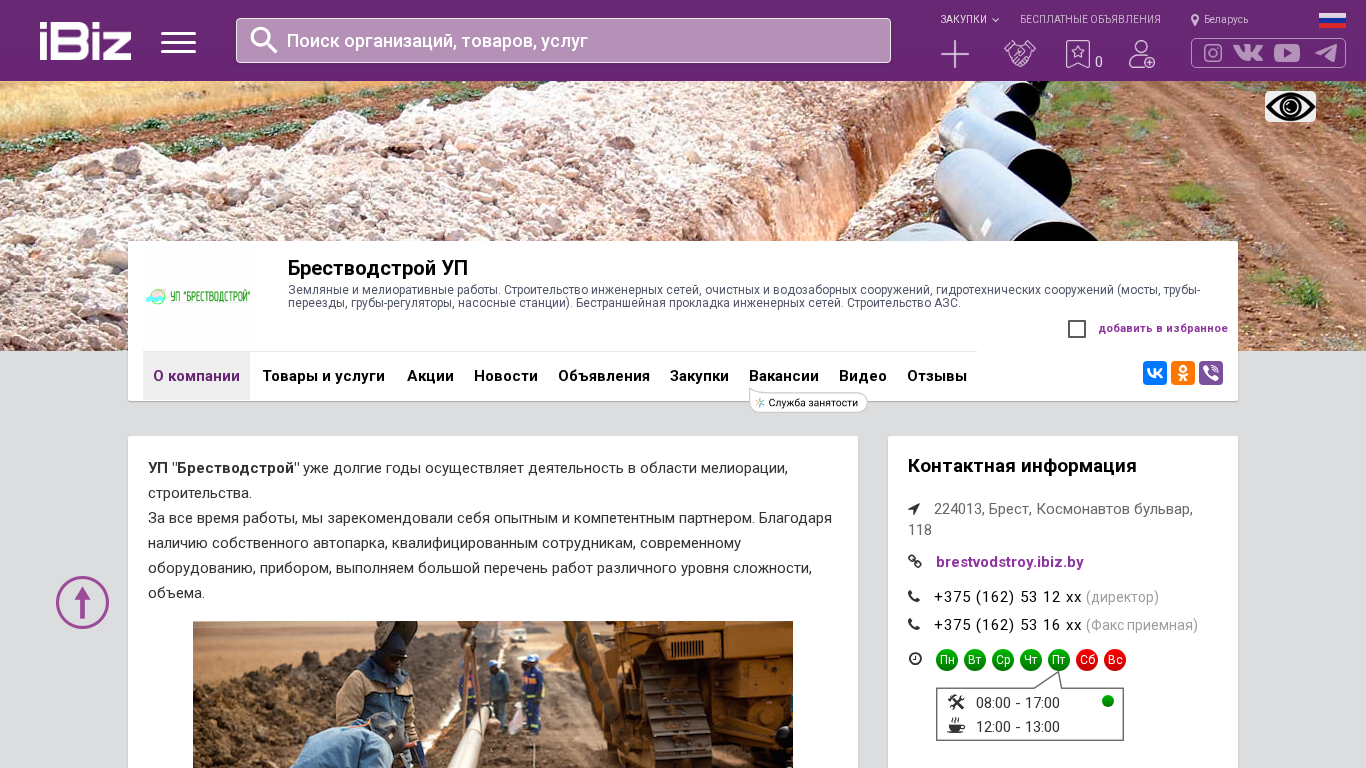Open the Instagram icon in header
This screenshot has width=1366, height=768.
coord(1213,53)
